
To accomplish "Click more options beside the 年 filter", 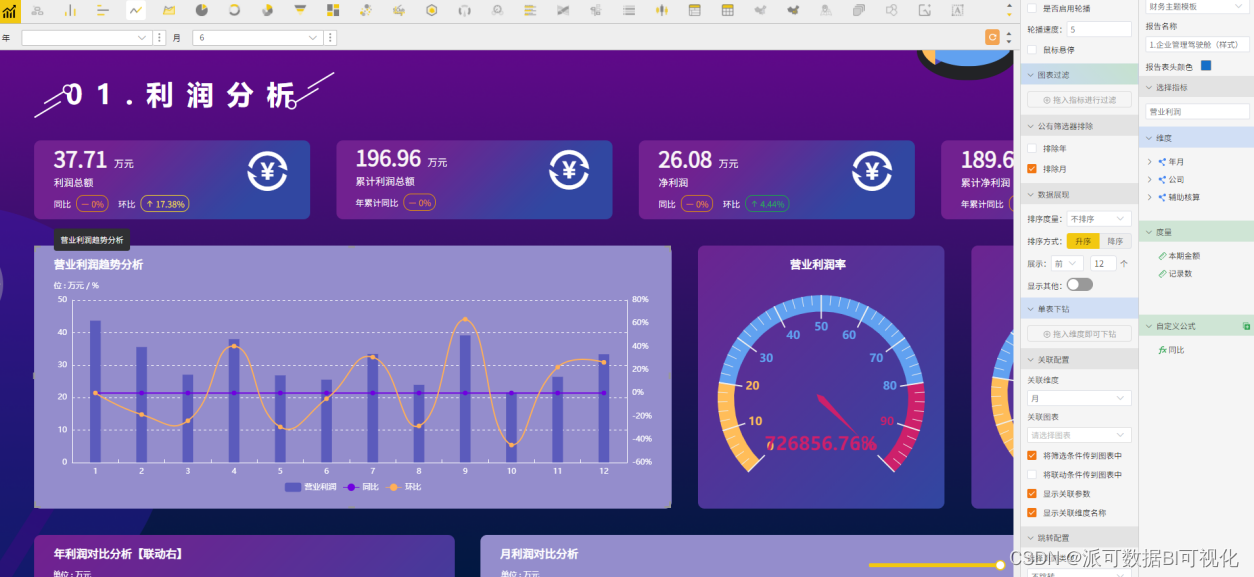I will pyautogui.click(x=161, y=37).
